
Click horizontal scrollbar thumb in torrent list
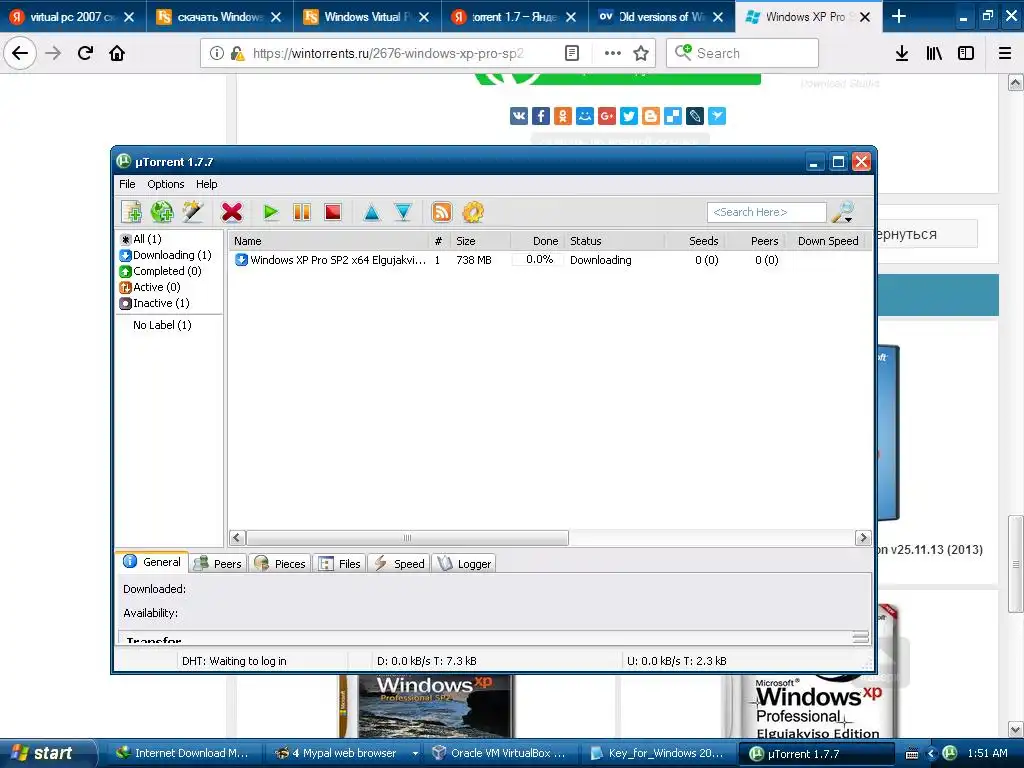click(407, 538)
